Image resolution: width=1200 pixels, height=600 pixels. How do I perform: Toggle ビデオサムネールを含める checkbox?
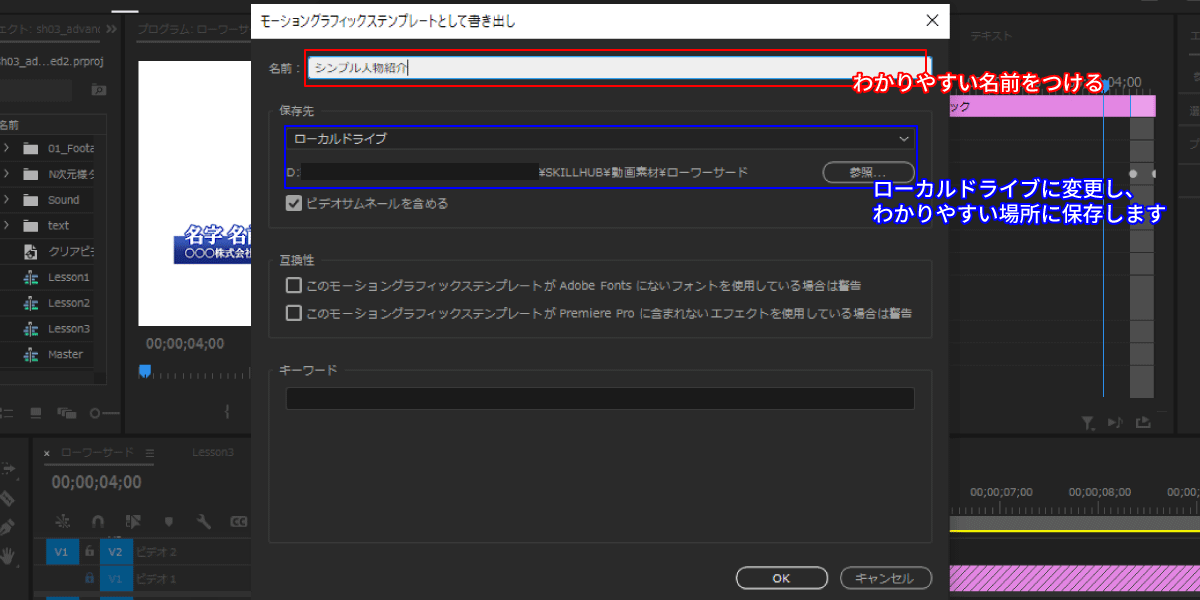point(294,203)
